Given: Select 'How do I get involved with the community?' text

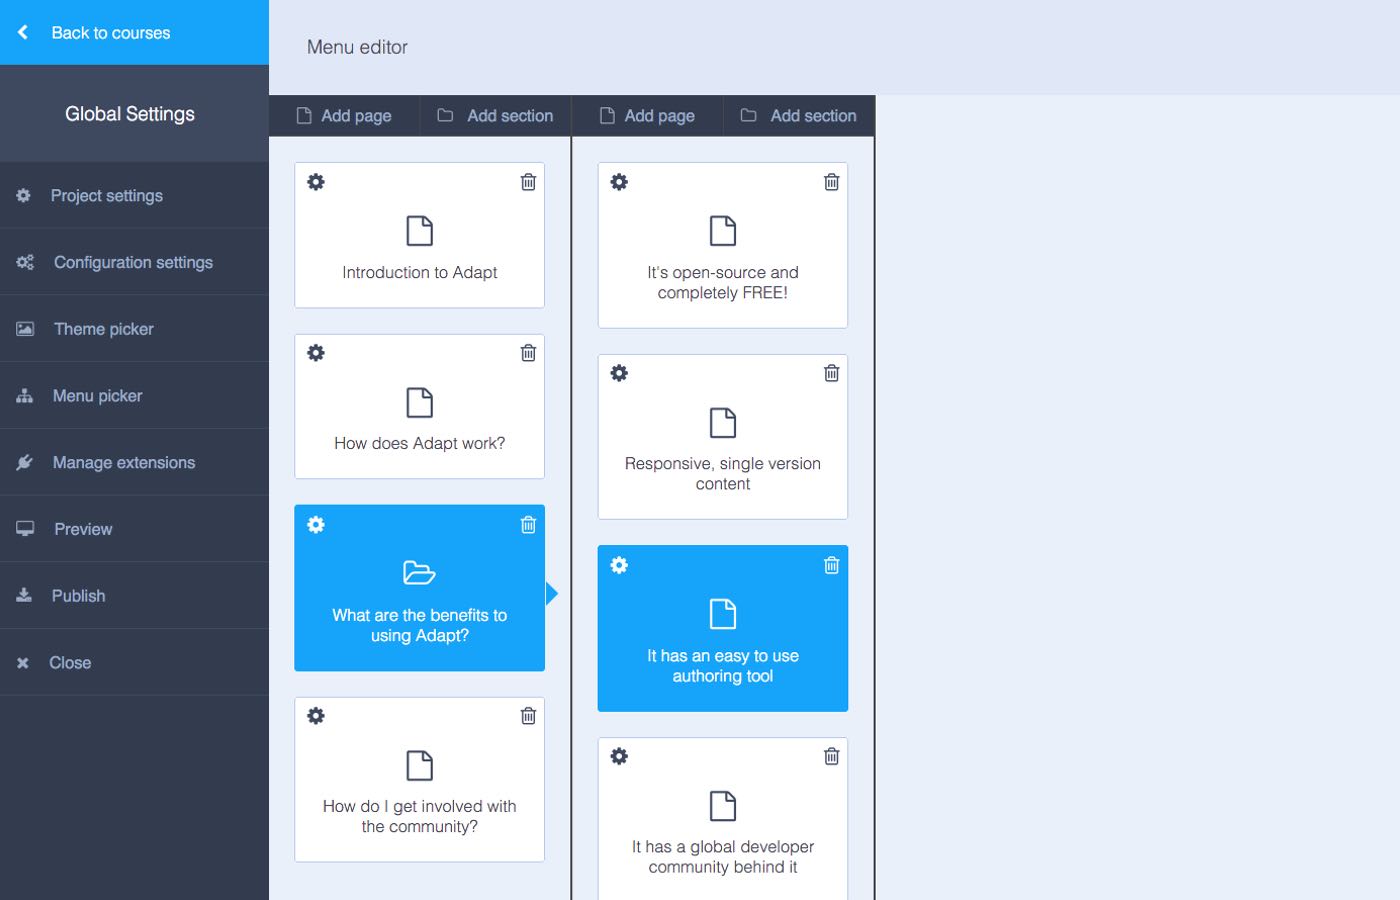Looking at the screenshot, I should [x=420, y=816].
